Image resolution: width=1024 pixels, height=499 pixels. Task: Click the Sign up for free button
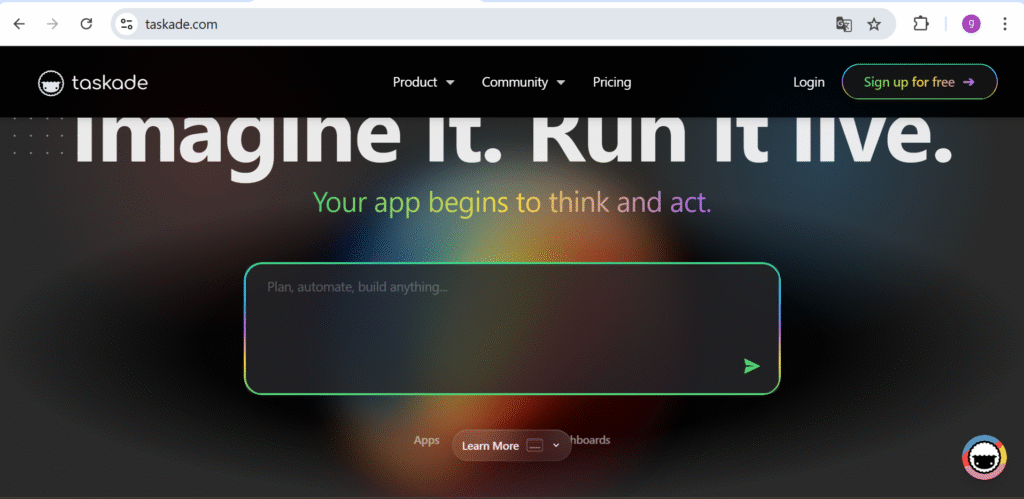pos(919,82)
